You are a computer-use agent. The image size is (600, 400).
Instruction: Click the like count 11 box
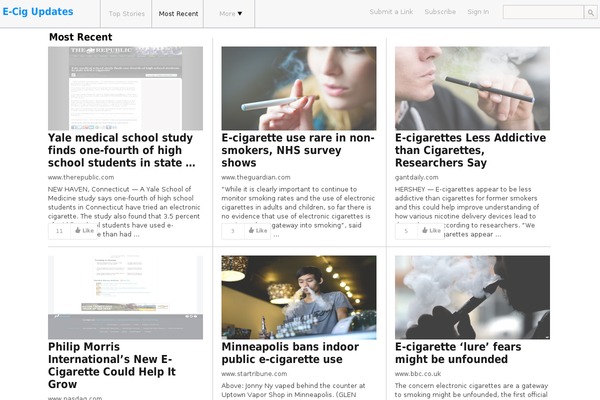coord(59,231)
